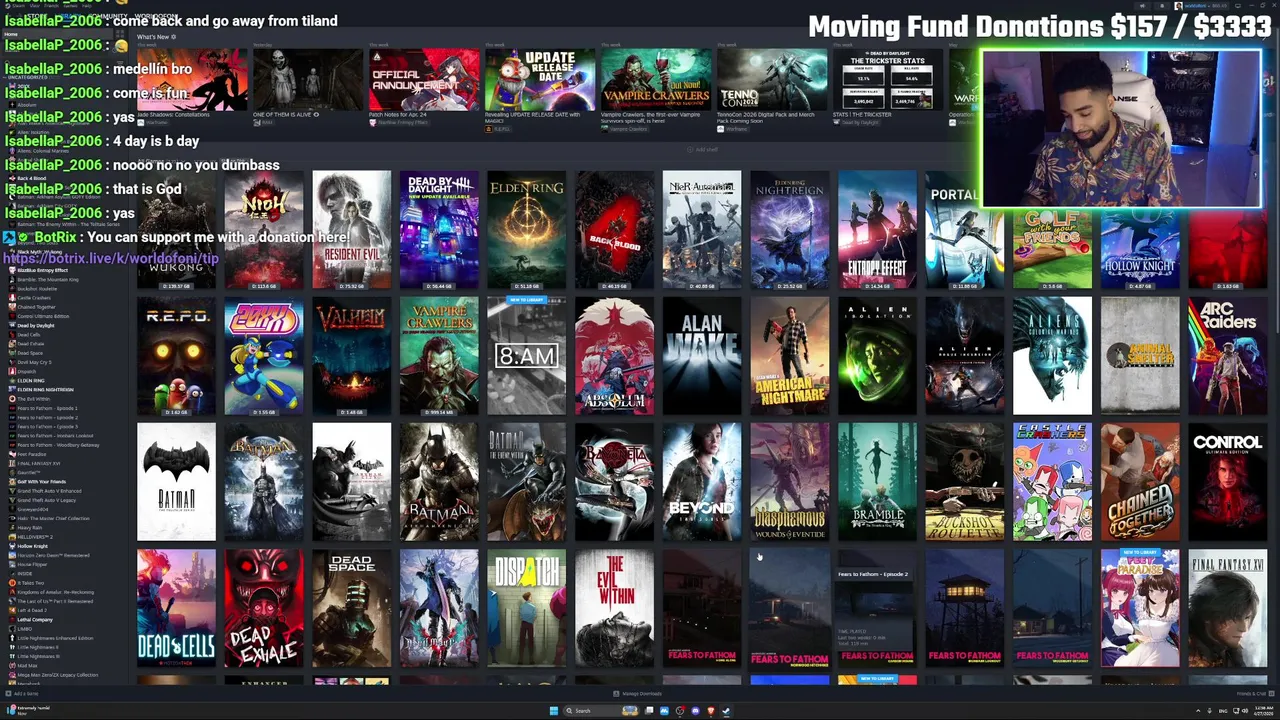Select the 8:AM game cover
The height and width of the screenshot is (720, 1280).
point(526,356)
